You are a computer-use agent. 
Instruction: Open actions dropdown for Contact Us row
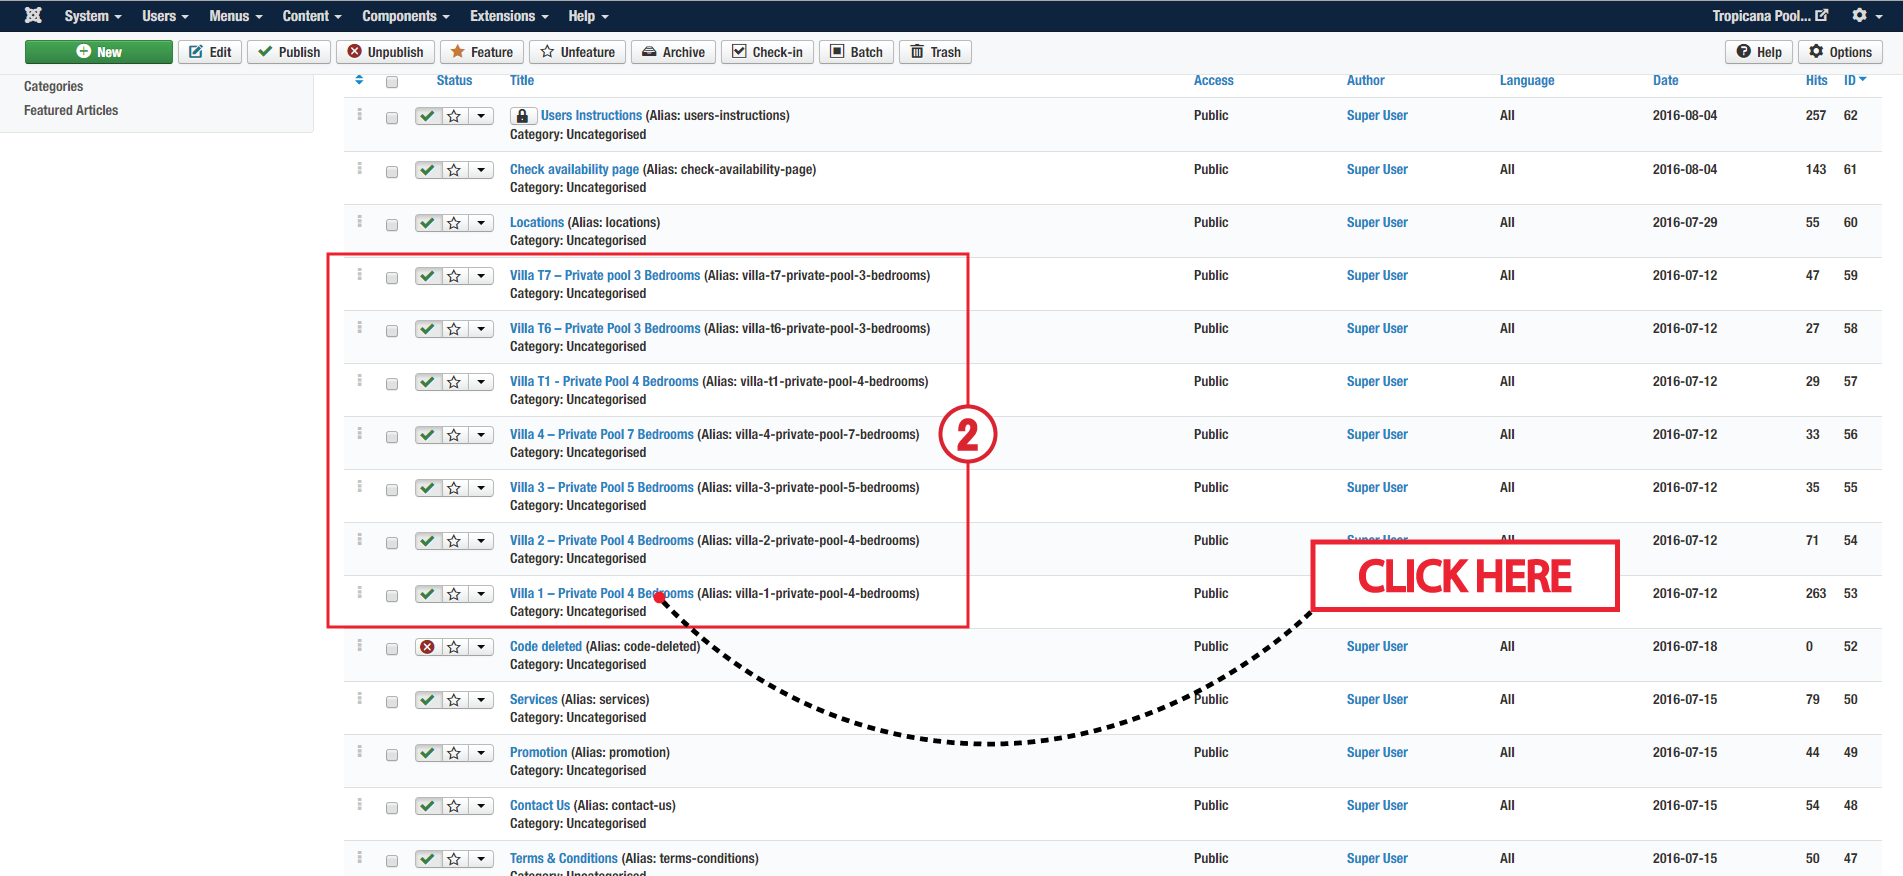pyautogui.click(x=481, y=806)
